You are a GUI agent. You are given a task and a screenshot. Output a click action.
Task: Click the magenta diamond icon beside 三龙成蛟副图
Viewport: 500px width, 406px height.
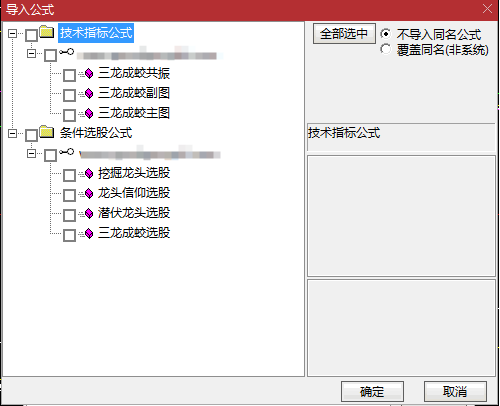(89, 93)
